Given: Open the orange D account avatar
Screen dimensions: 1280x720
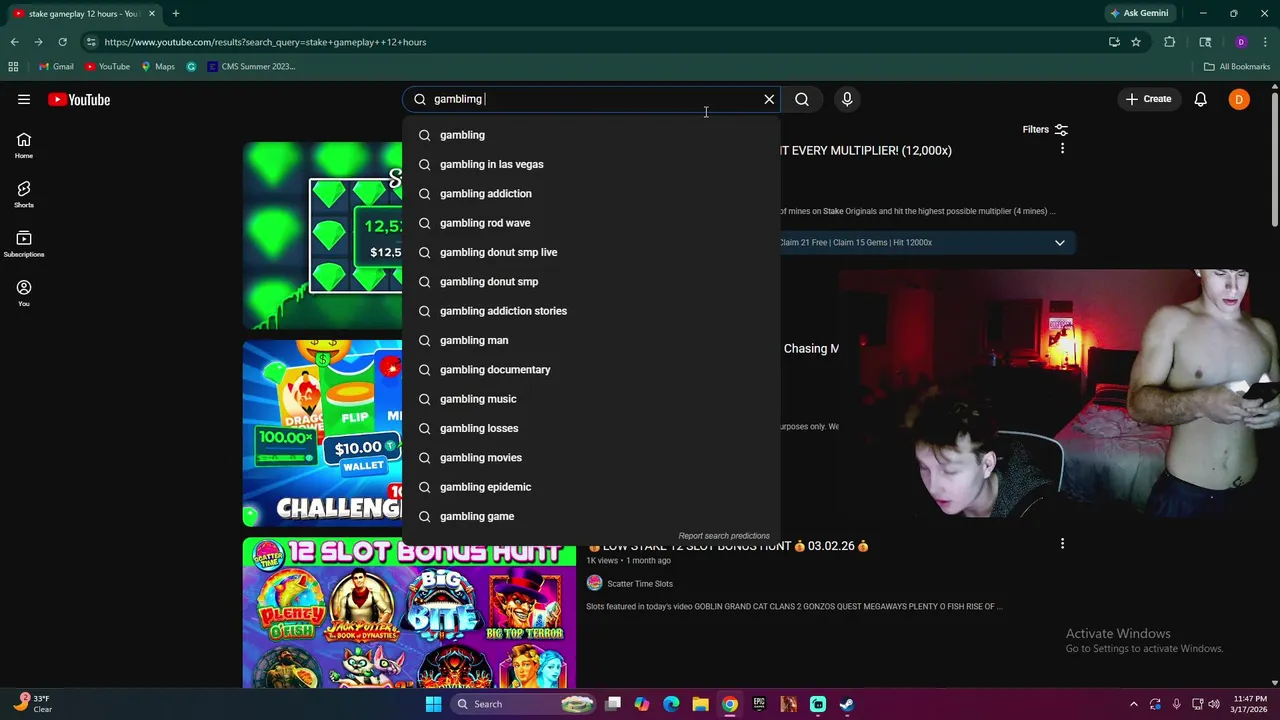Looking at the screenshot, I should (x=1239, y=99).
